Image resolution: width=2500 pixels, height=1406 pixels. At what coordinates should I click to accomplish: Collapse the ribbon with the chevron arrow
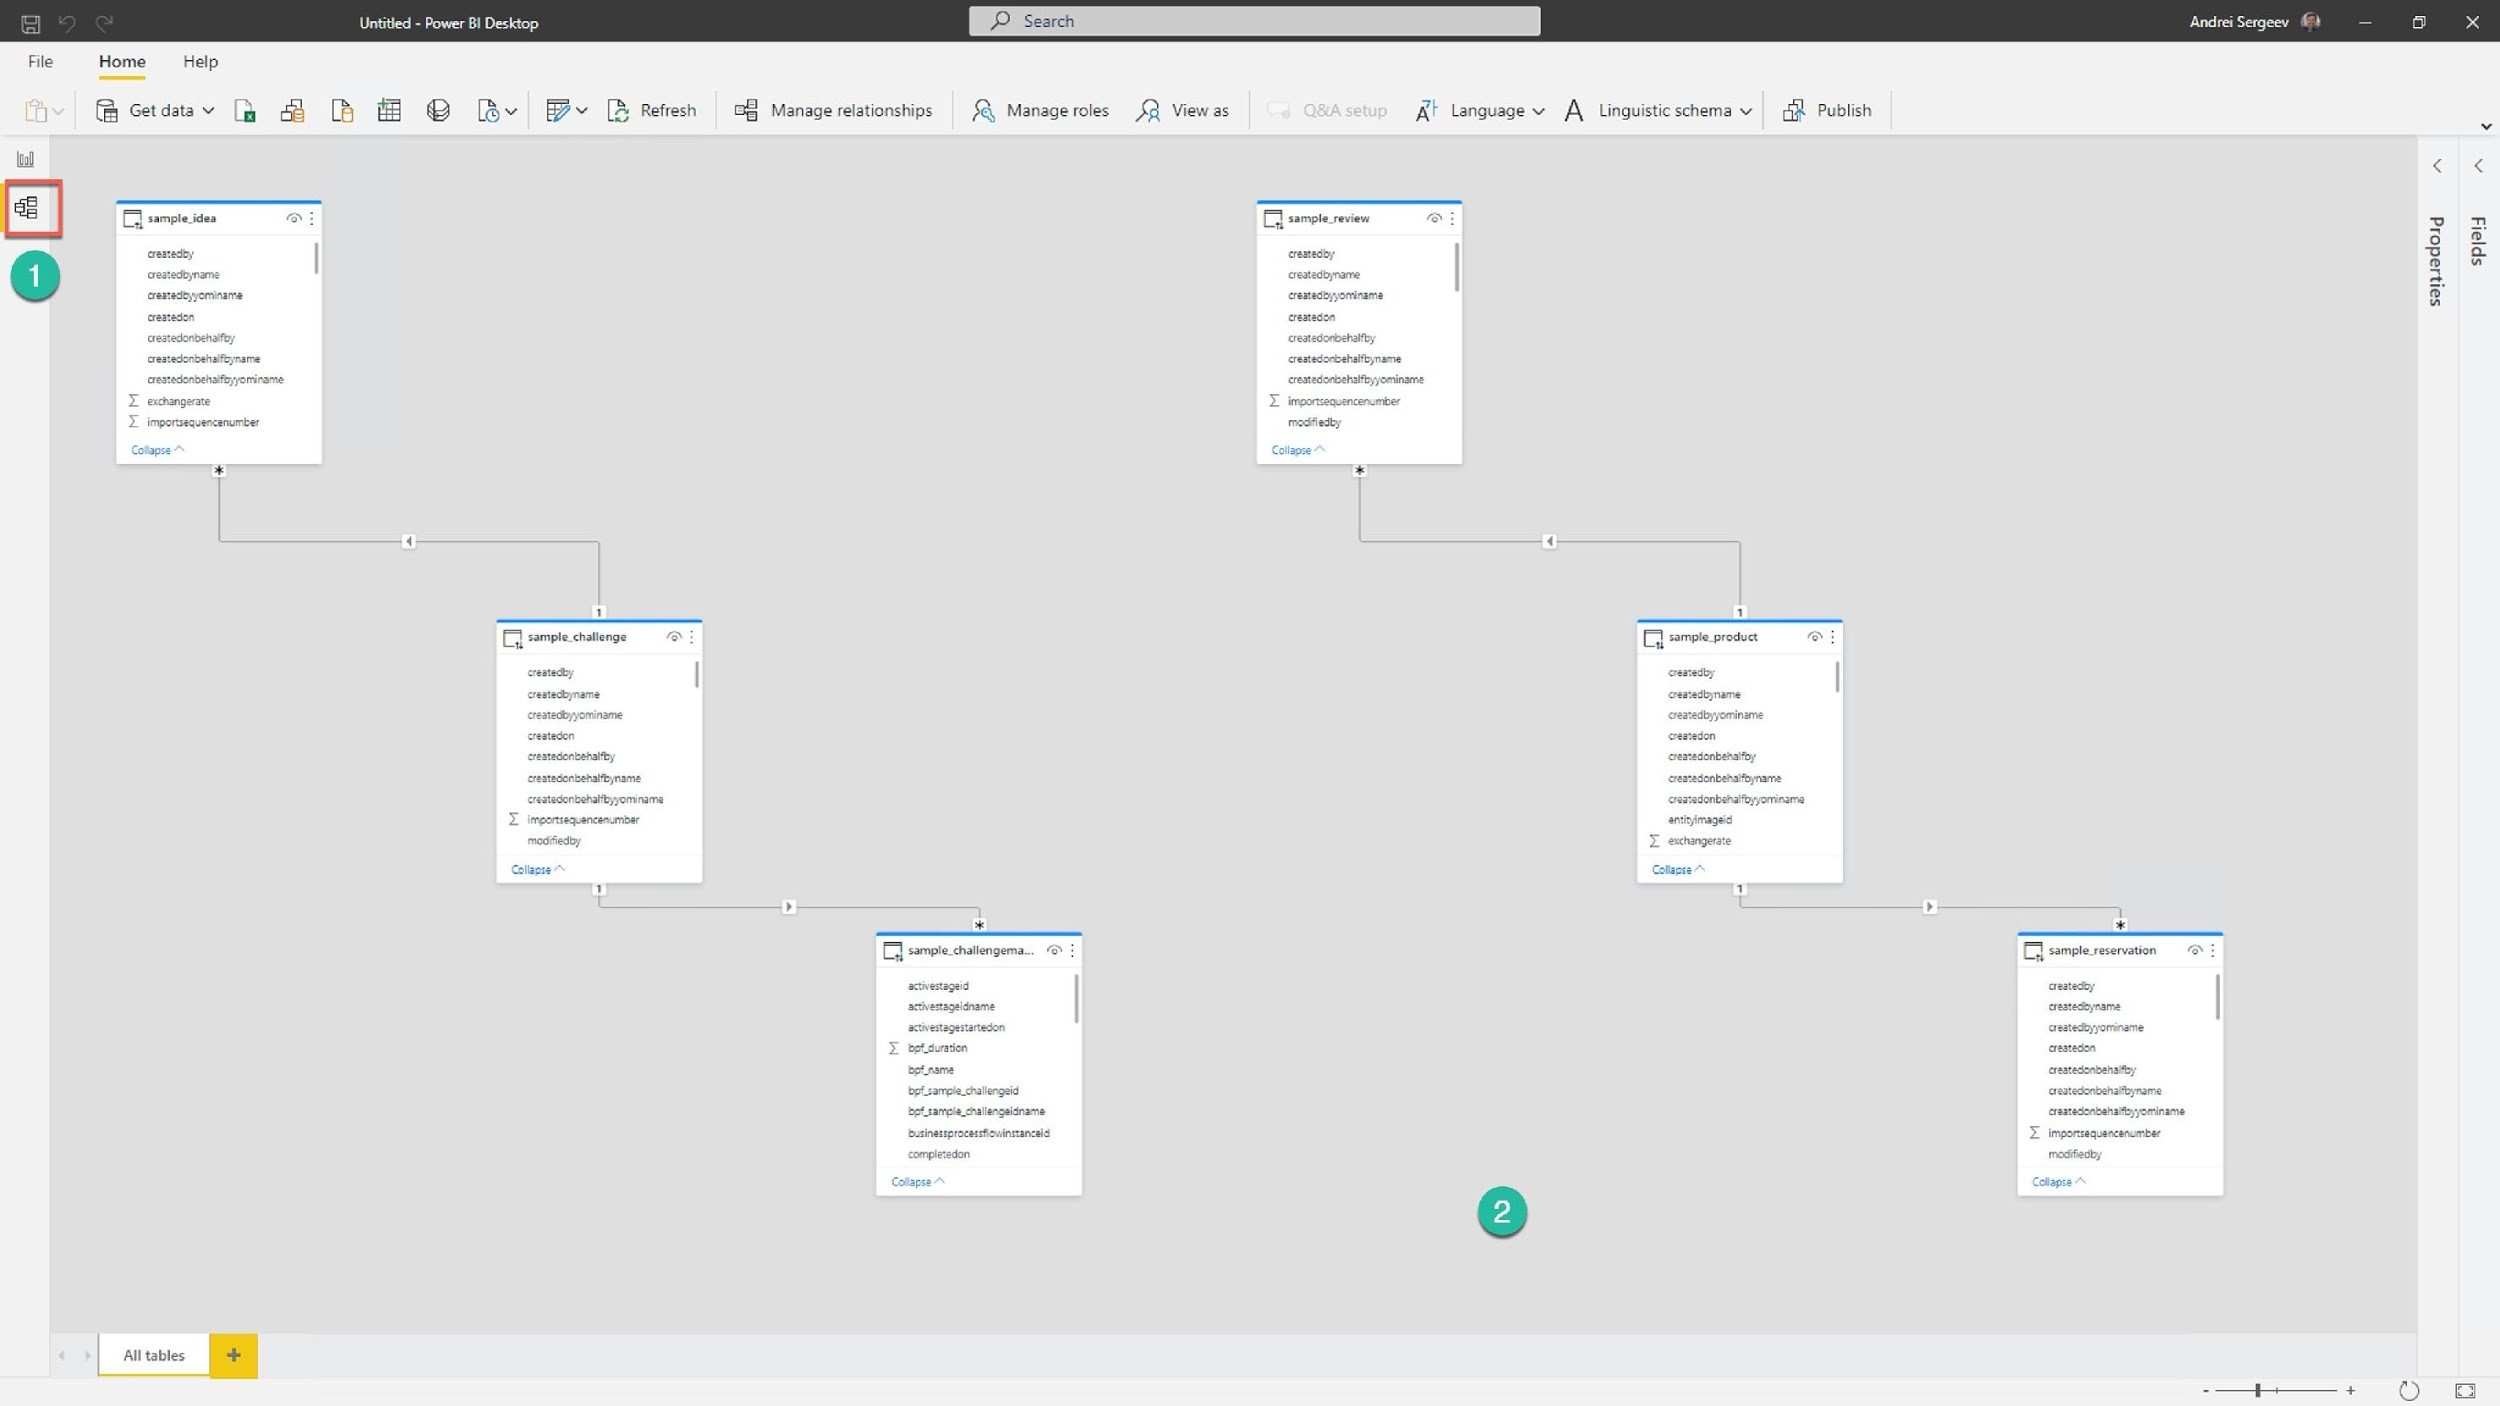[2486, 127]
